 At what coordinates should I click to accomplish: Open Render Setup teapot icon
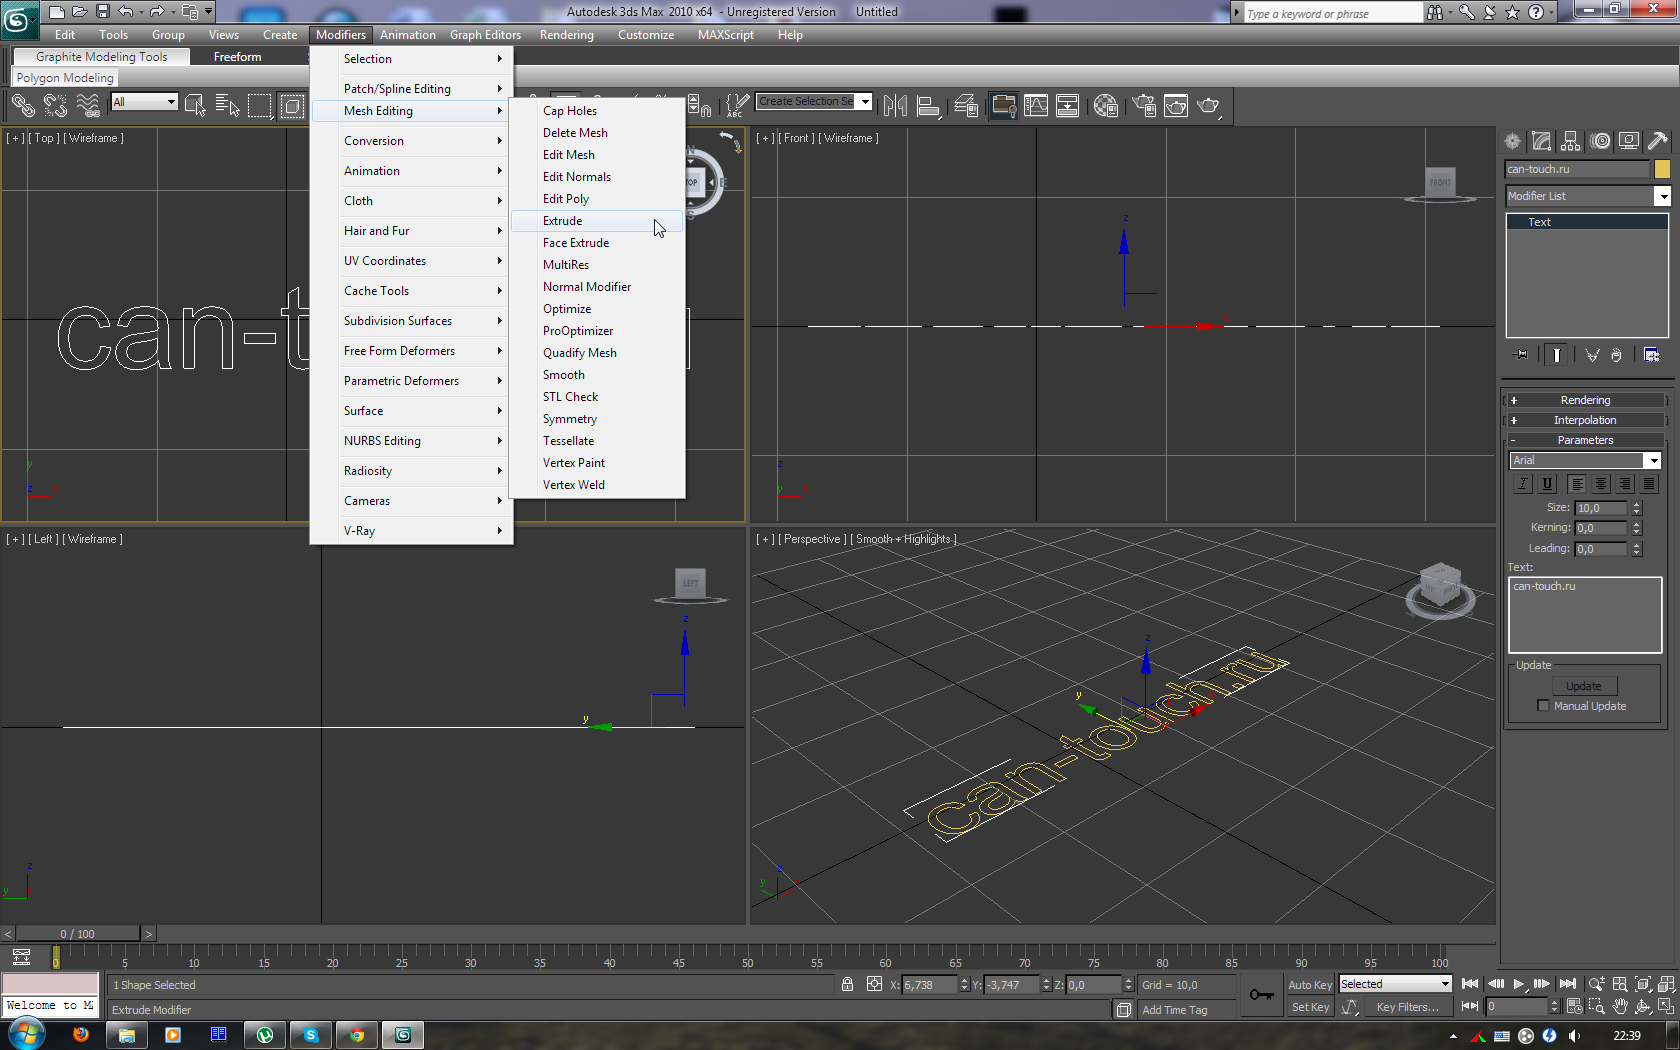click(x=1144, y=105)
